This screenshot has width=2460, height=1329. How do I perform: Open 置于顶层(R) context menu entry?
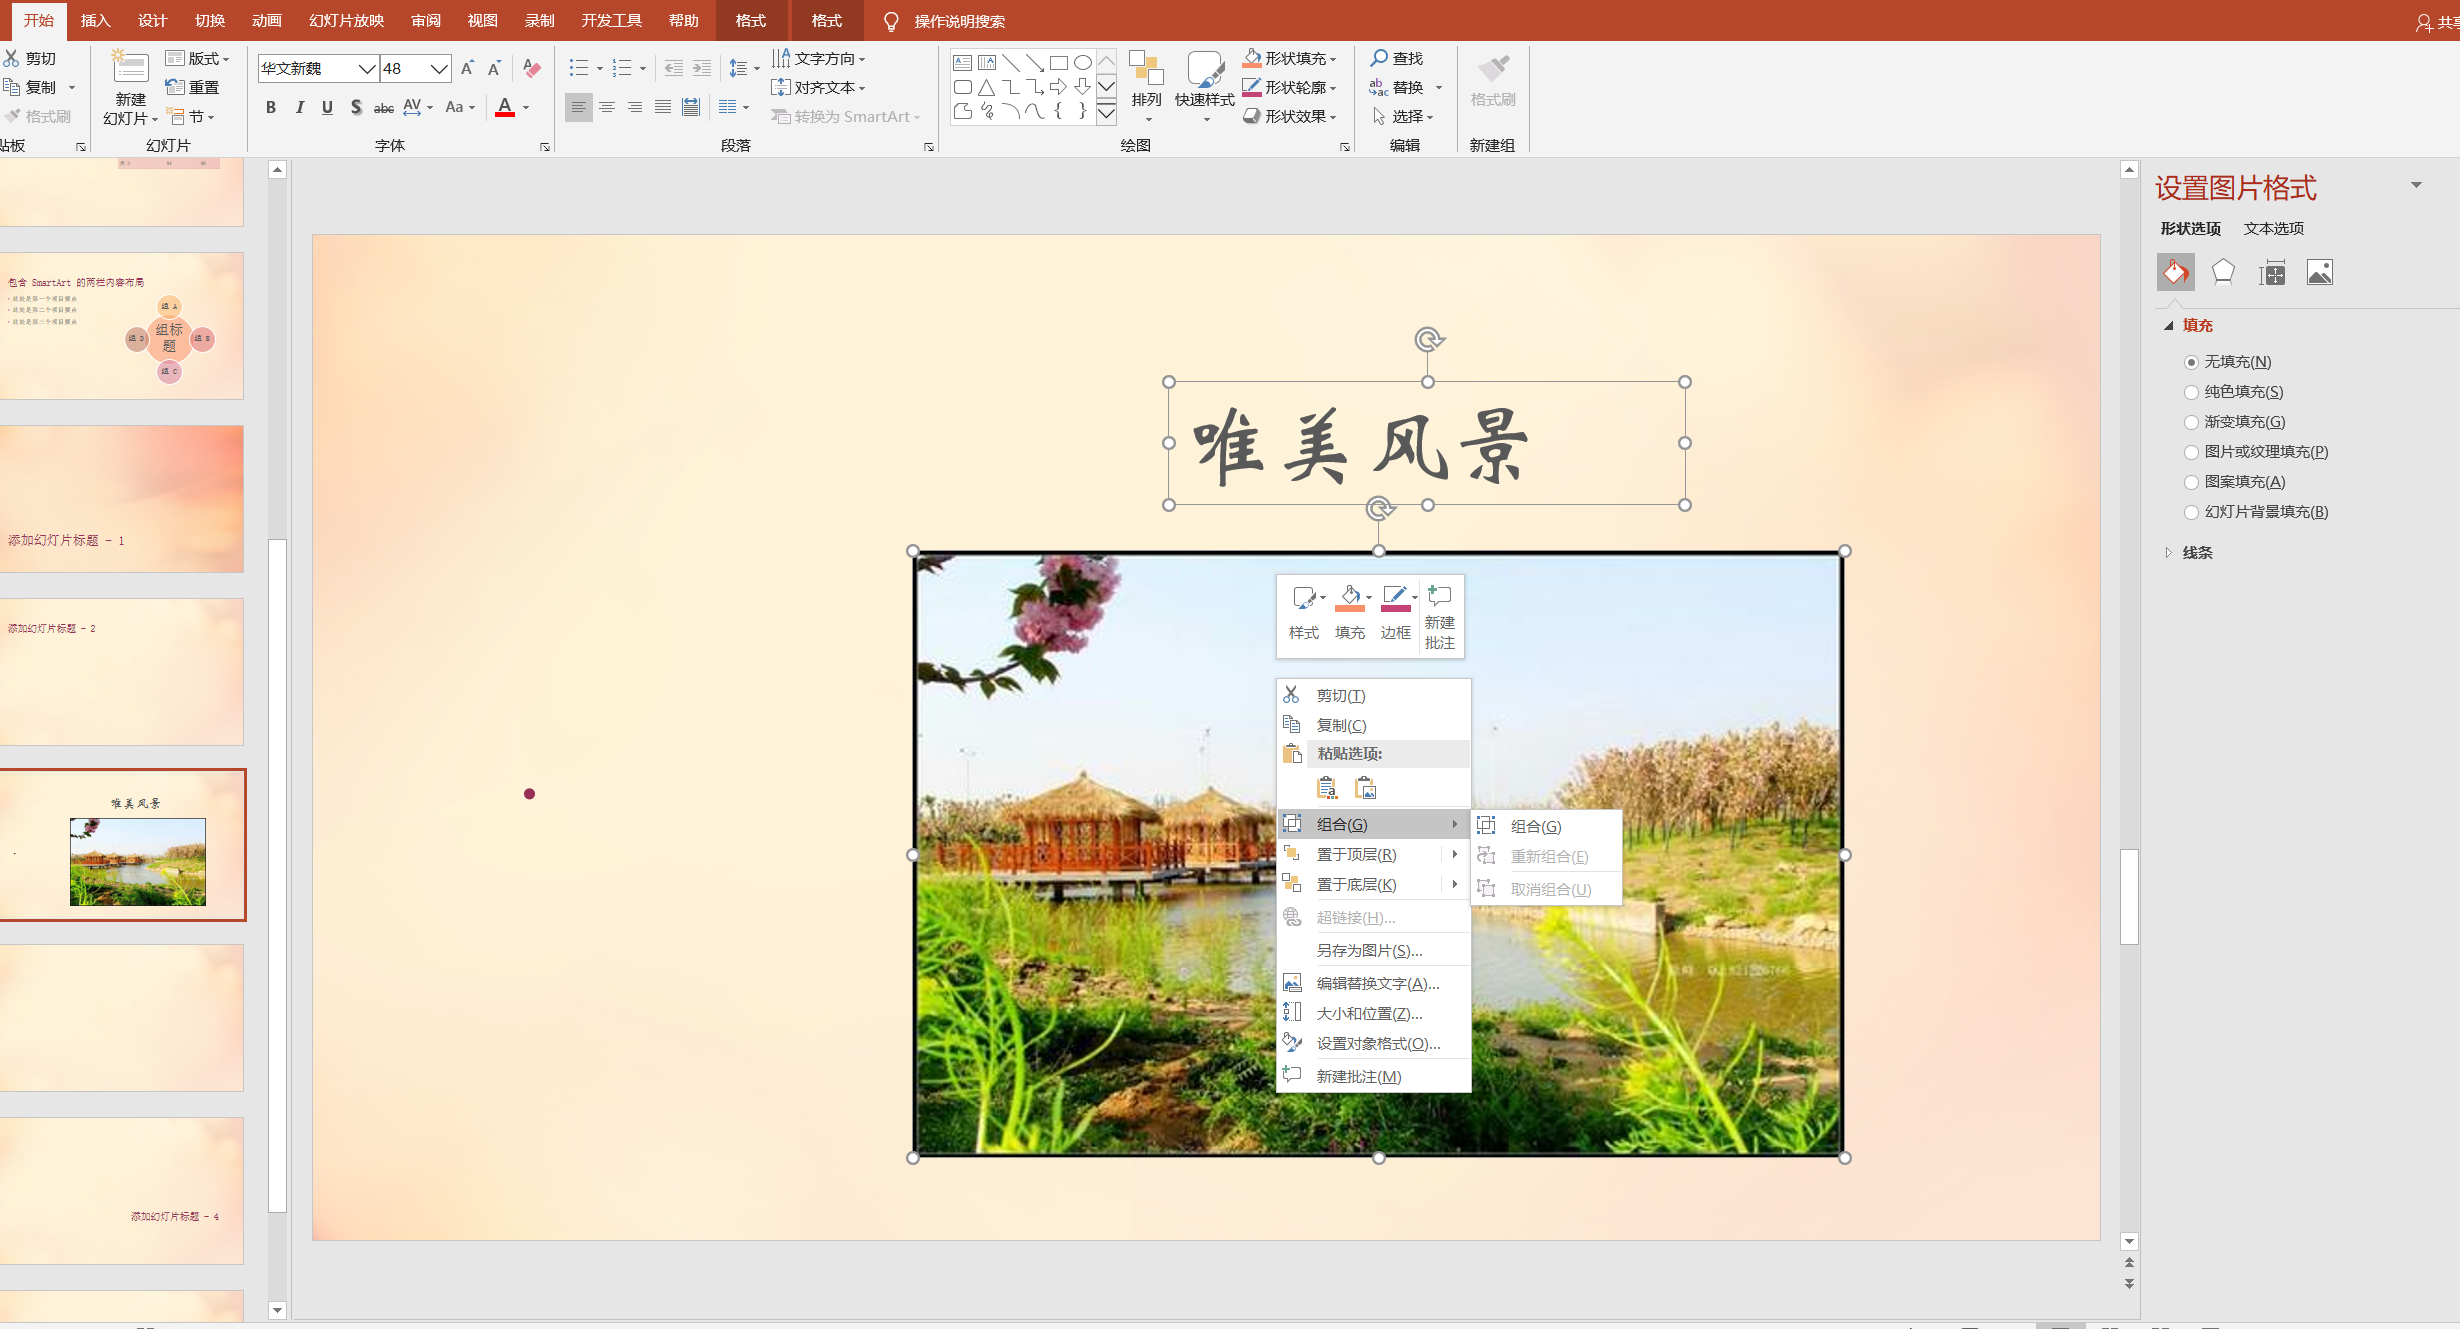pos(1374,854)
